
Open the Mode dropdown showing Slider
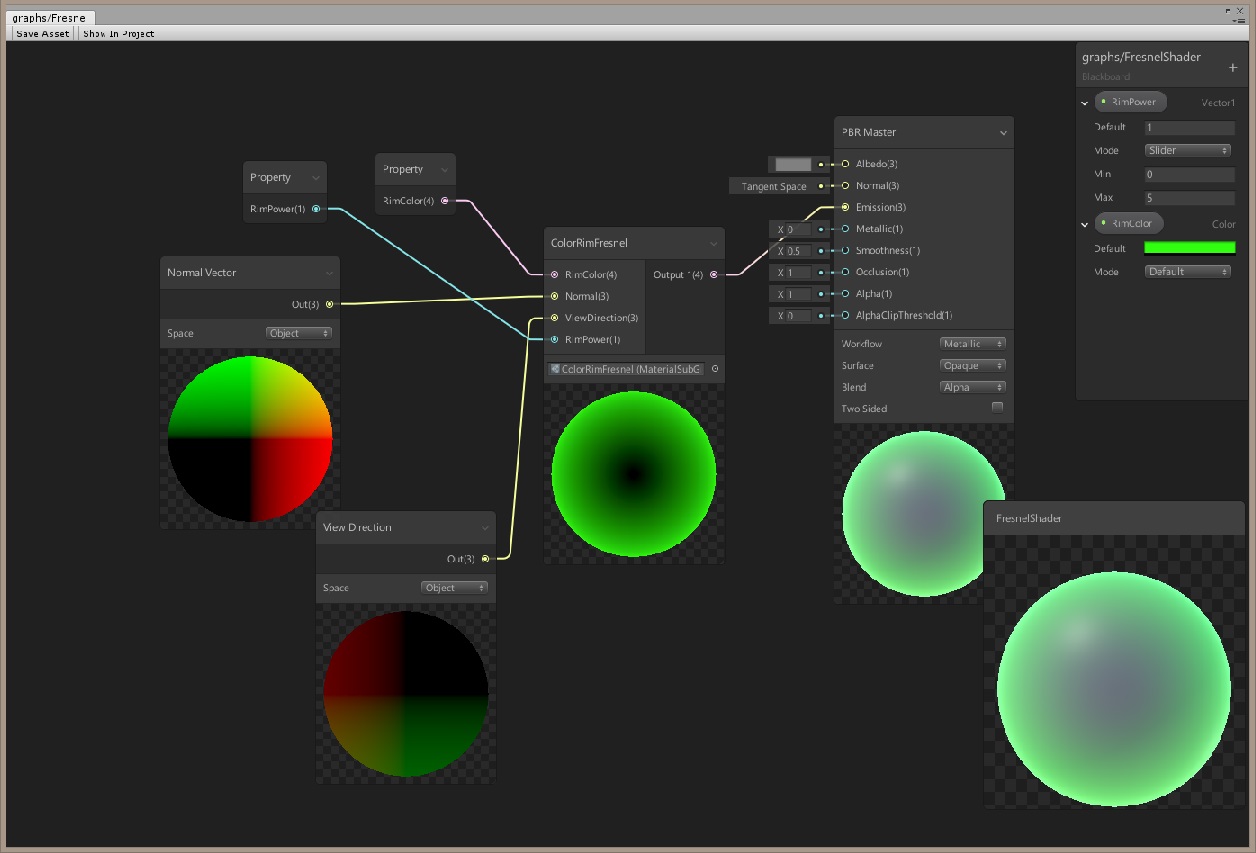coord(1187,149)
